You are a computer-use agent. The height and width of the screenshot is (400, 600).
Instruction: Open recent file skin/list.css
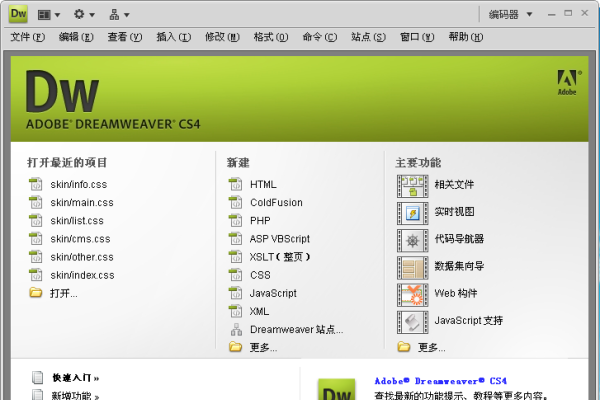pos(77,221)
